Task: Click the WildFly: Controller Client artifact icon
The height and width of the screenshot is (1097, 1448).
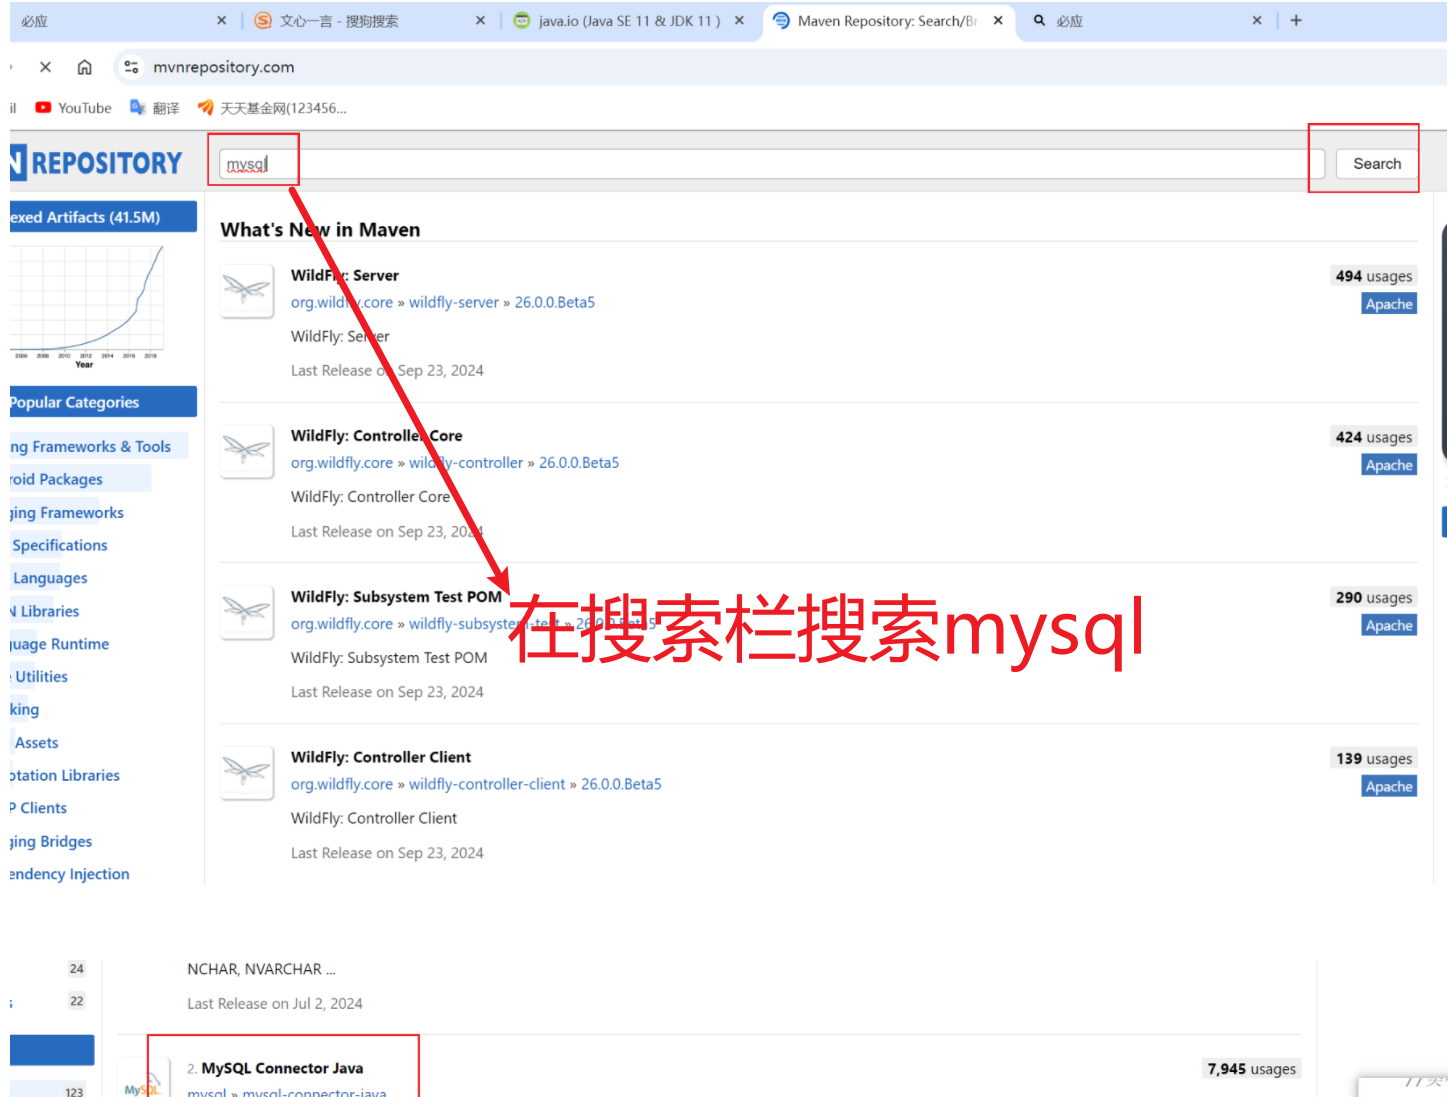Action: click(x=246, y=773)
